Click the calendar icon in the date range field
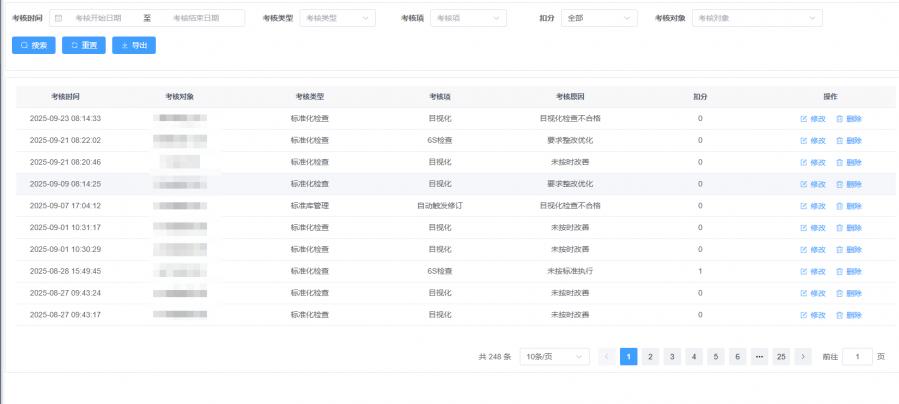 click(x=58, y=18)
